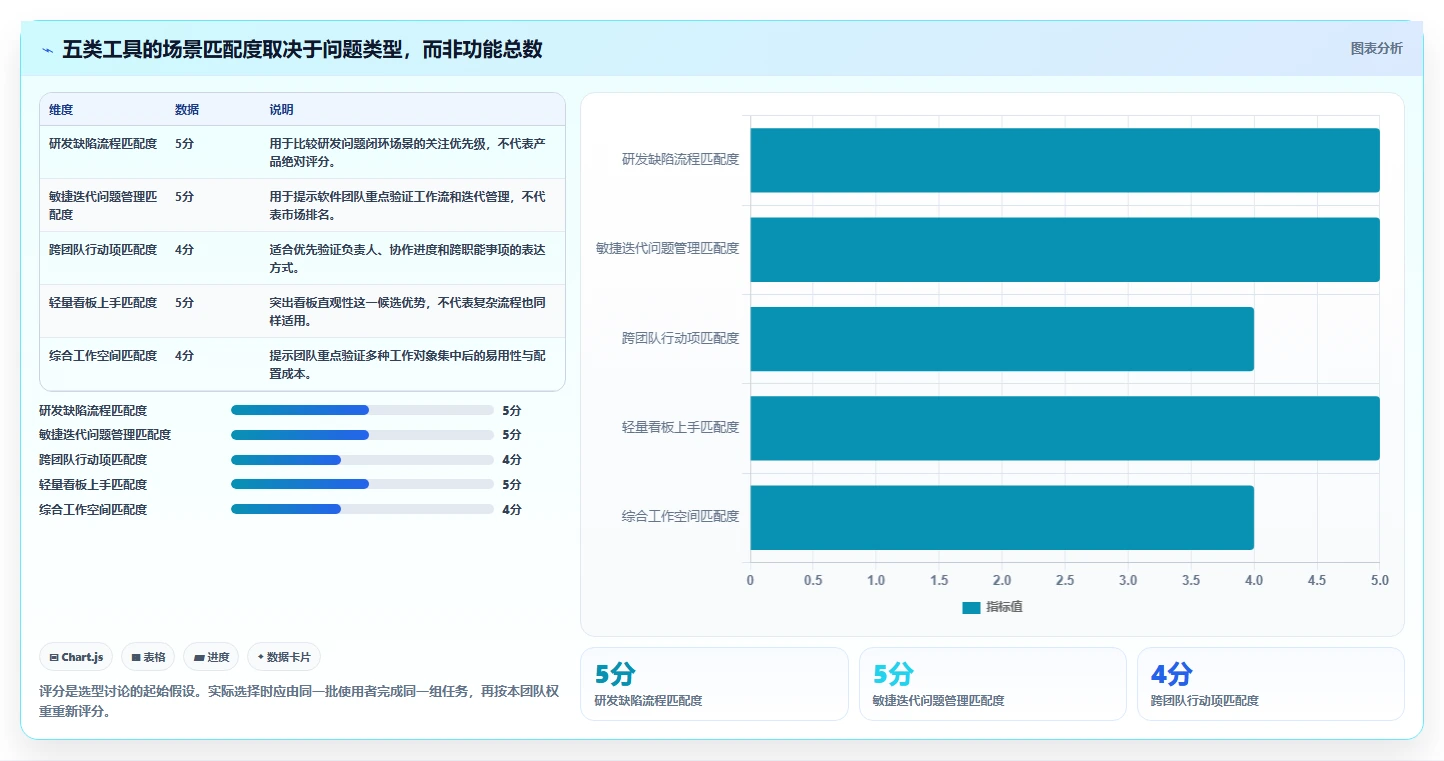Viewport: 1444px width, 761px height.
Task: Click x-axis tick label 5.0
Action: tap(1380, 580)
